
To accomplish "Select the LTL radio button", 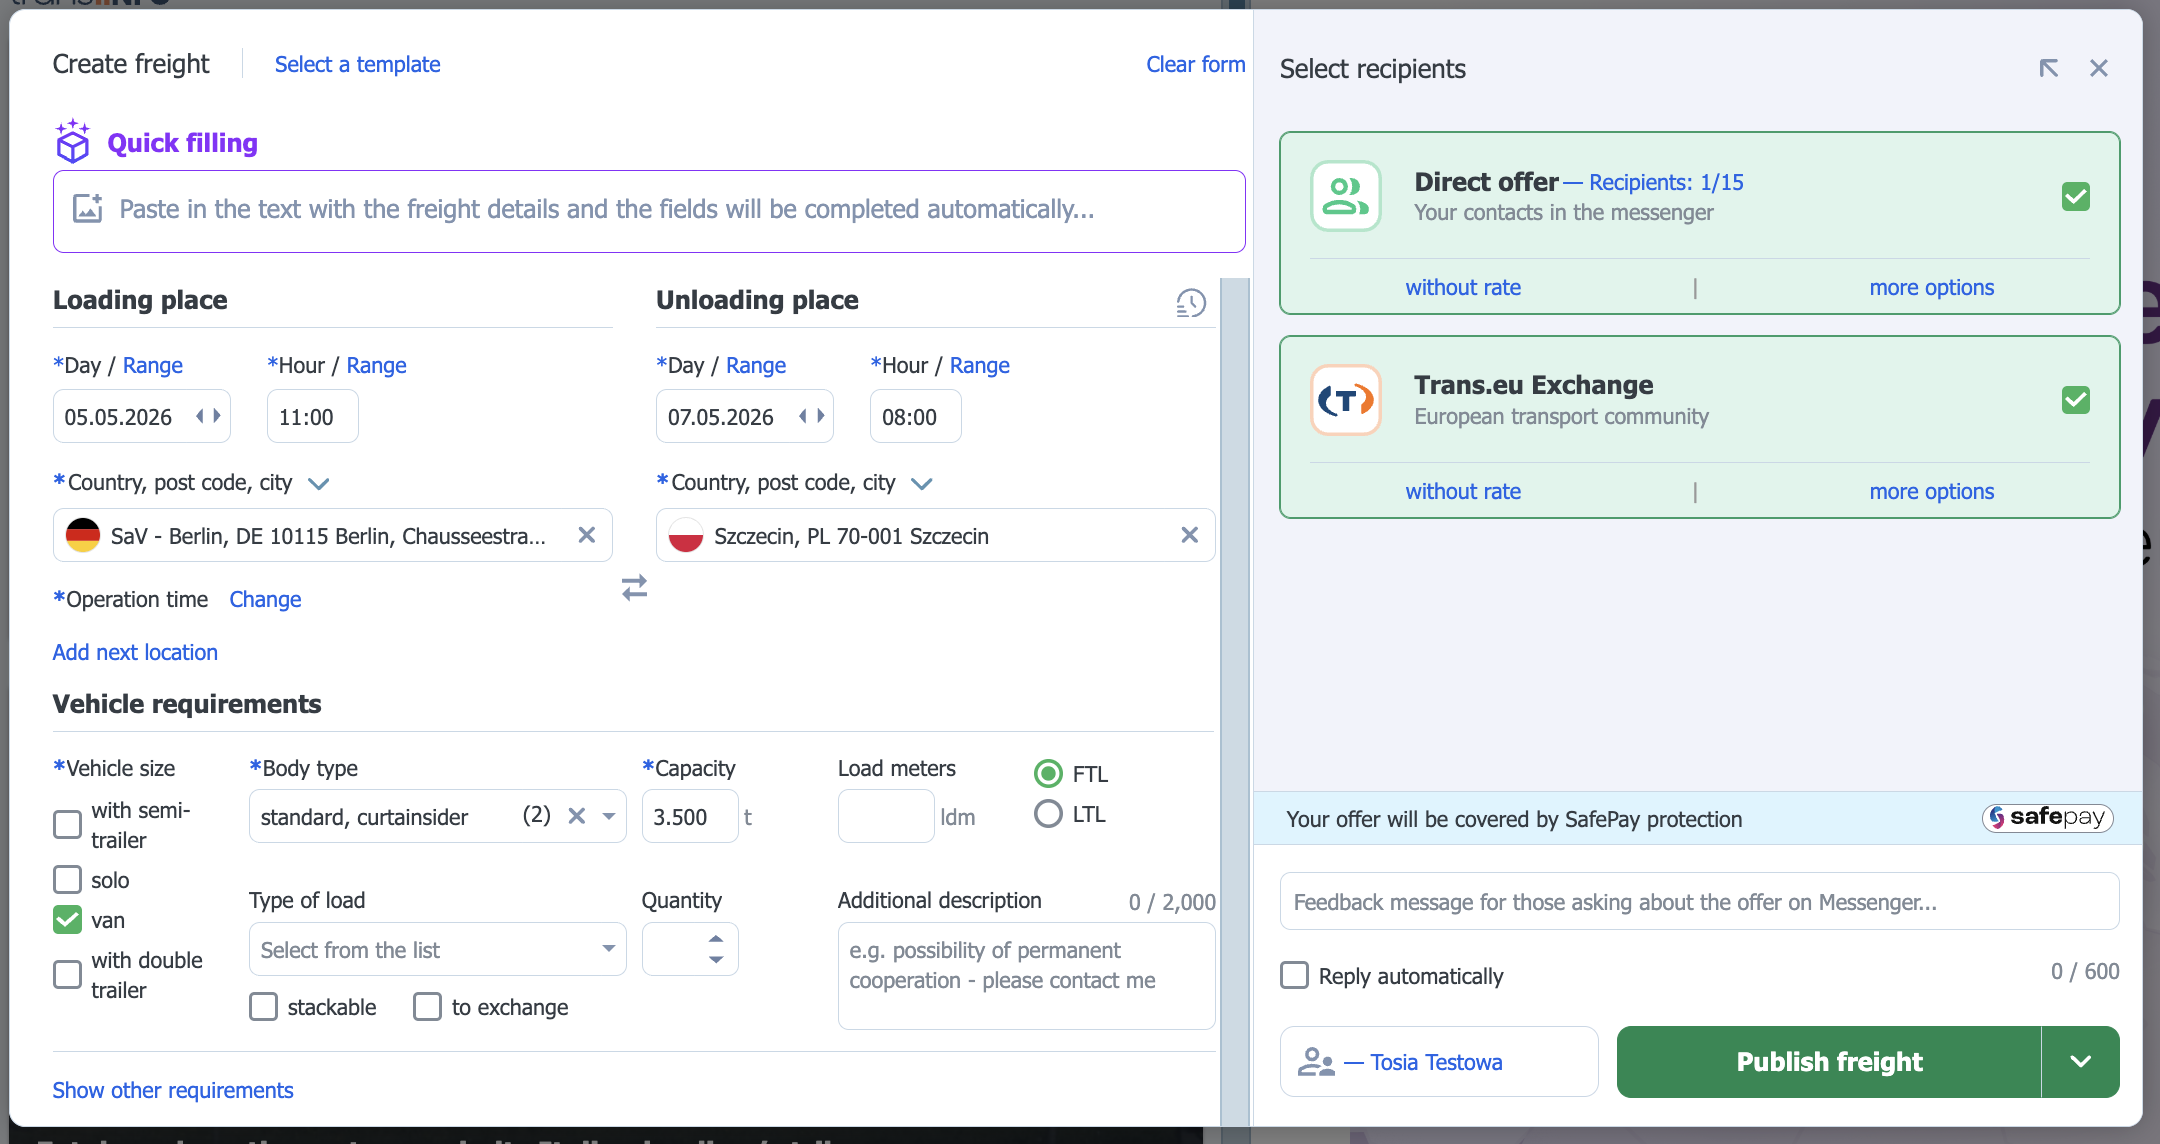I will click(x=1048, y=814).
